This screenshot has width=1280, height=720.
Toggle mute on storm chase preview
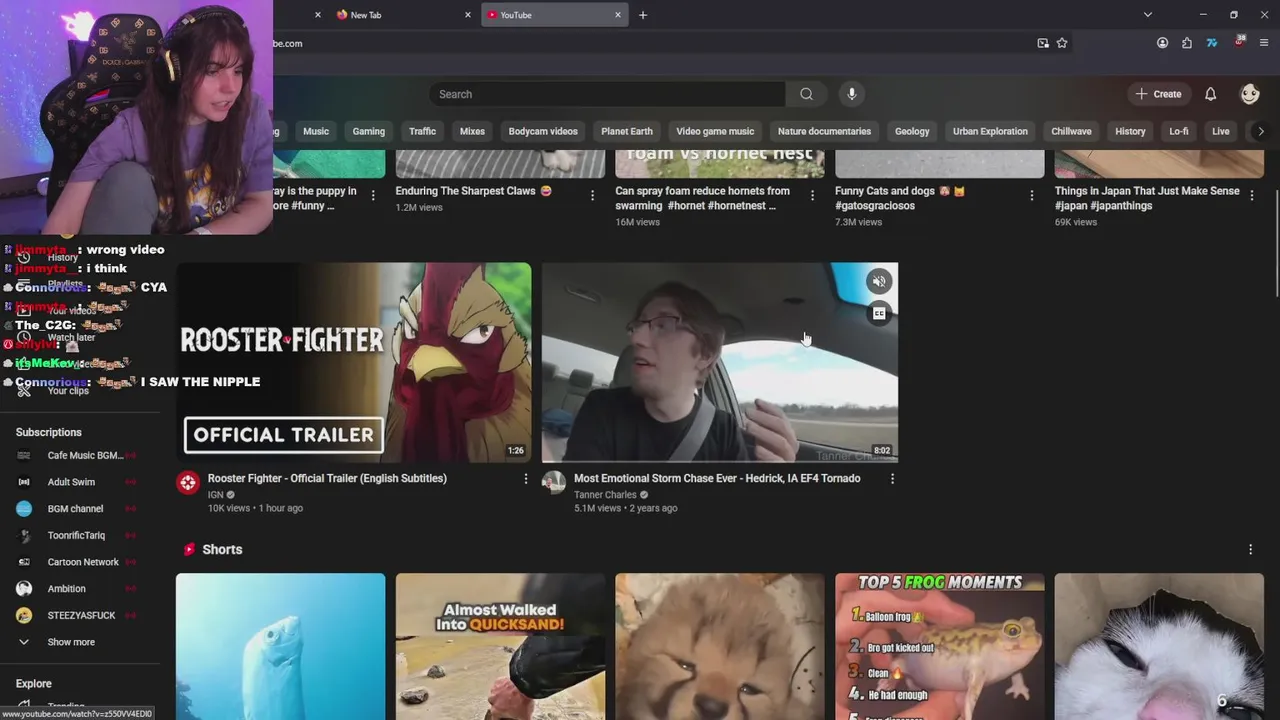click(879, 281)
